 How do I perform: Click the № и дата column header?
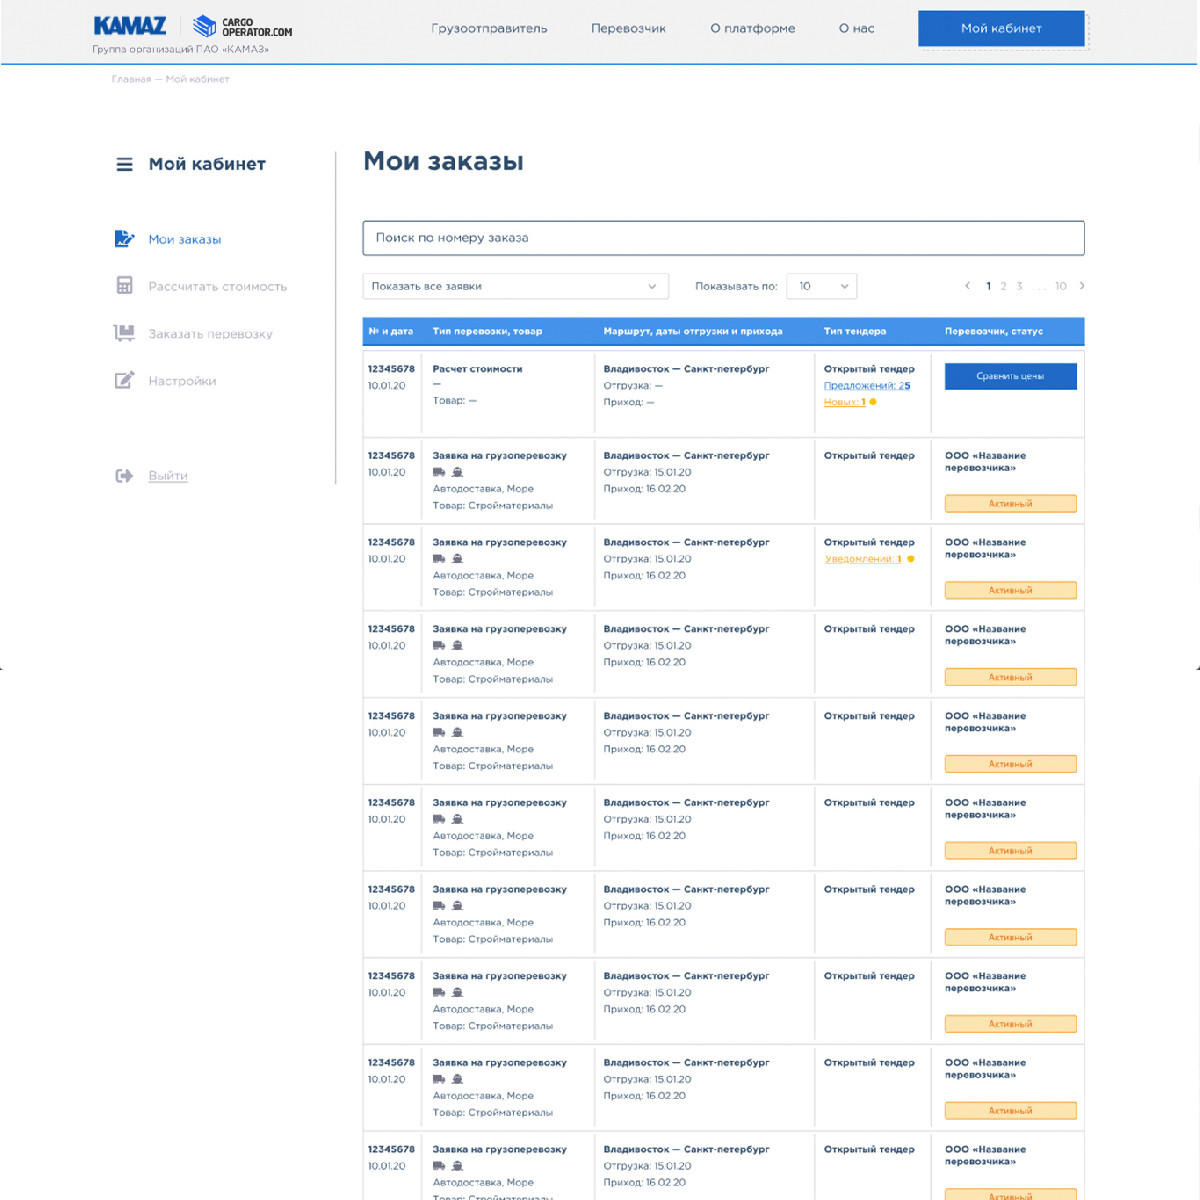pos(390,331)
